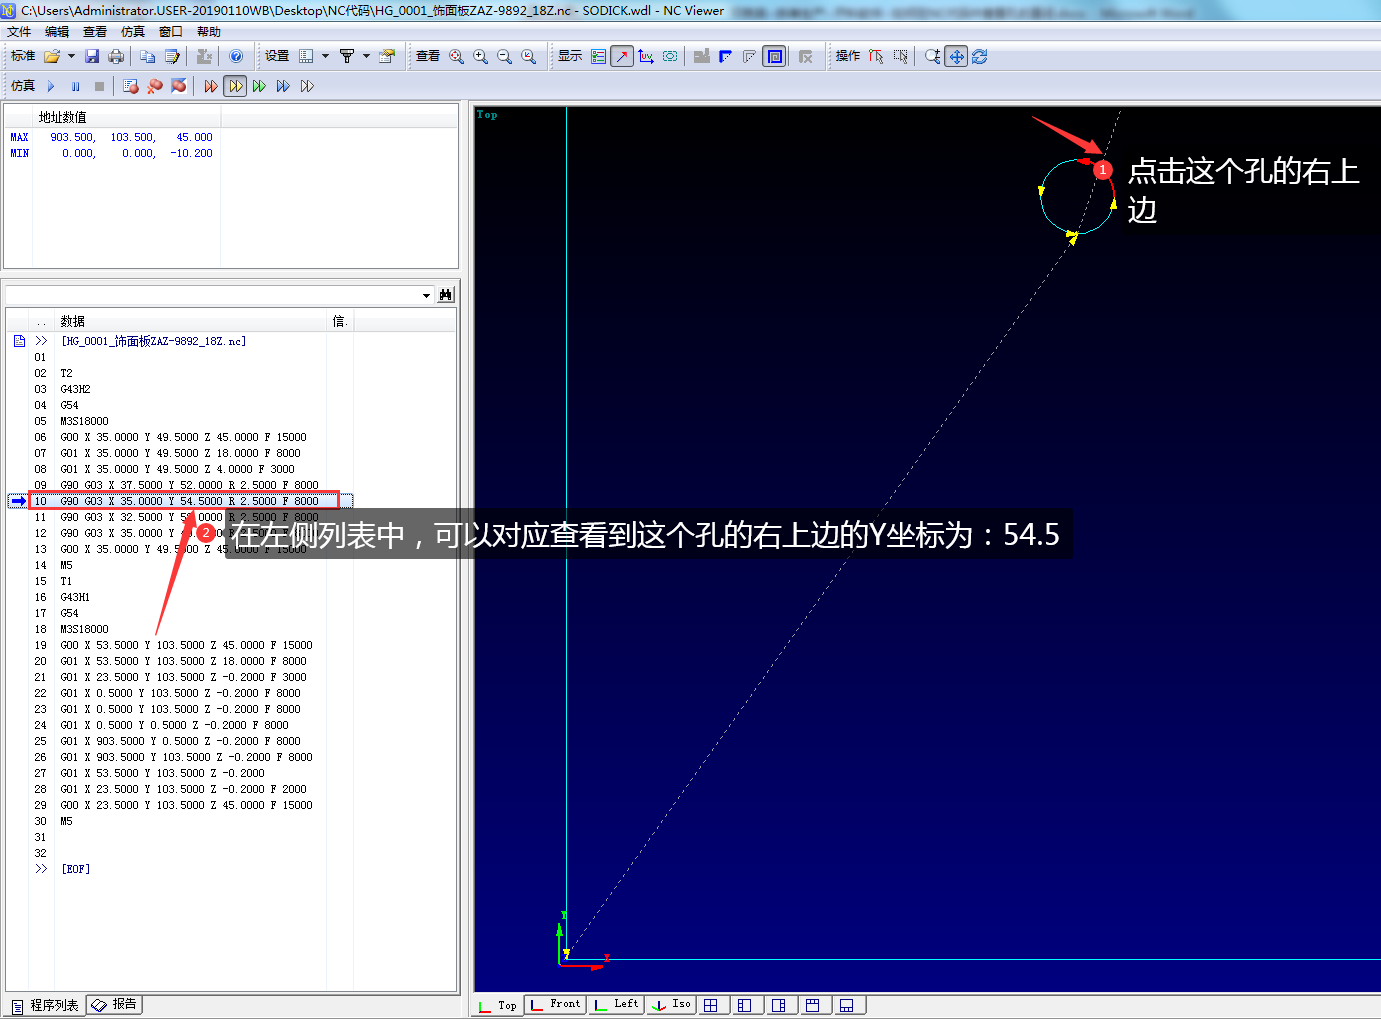Open the options window icon in the settings toolbar
The image size is (1381, 1019).
[387, 56]
